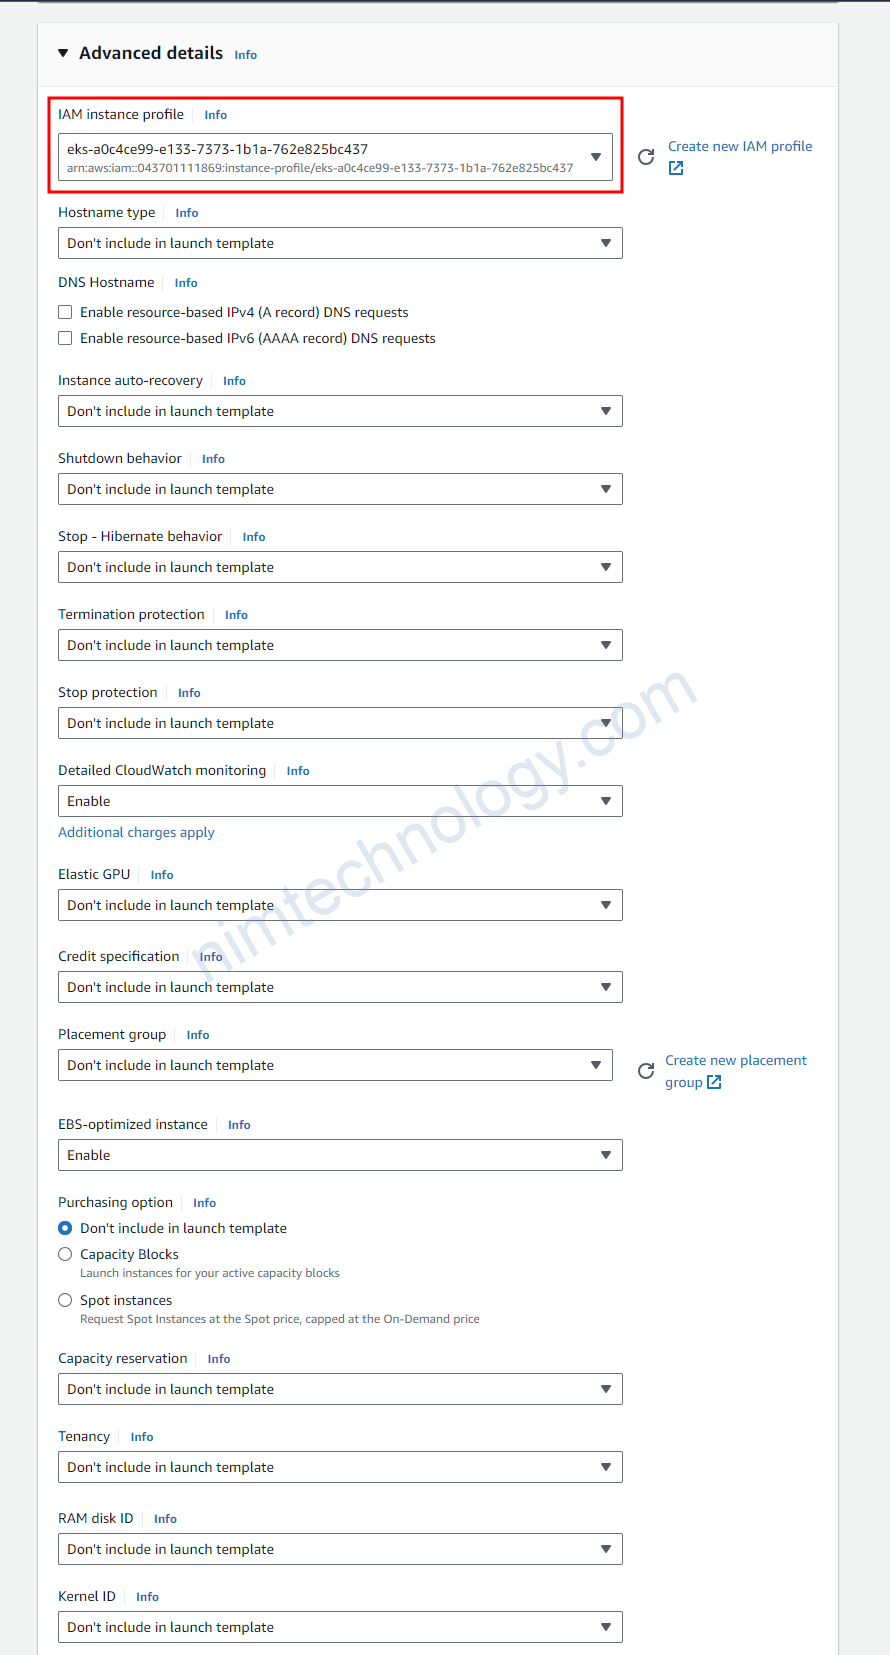Click Create new IAM profile link

[x=740, y=146]
